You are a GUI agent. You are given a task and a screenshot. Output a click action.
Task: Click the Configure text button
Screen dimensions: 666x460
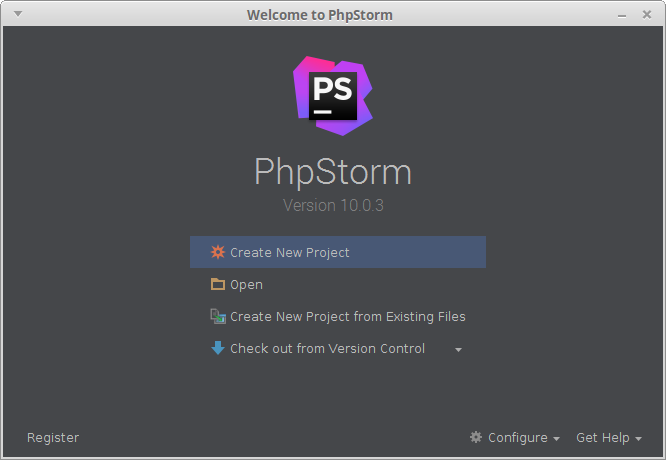coord(518,438)
